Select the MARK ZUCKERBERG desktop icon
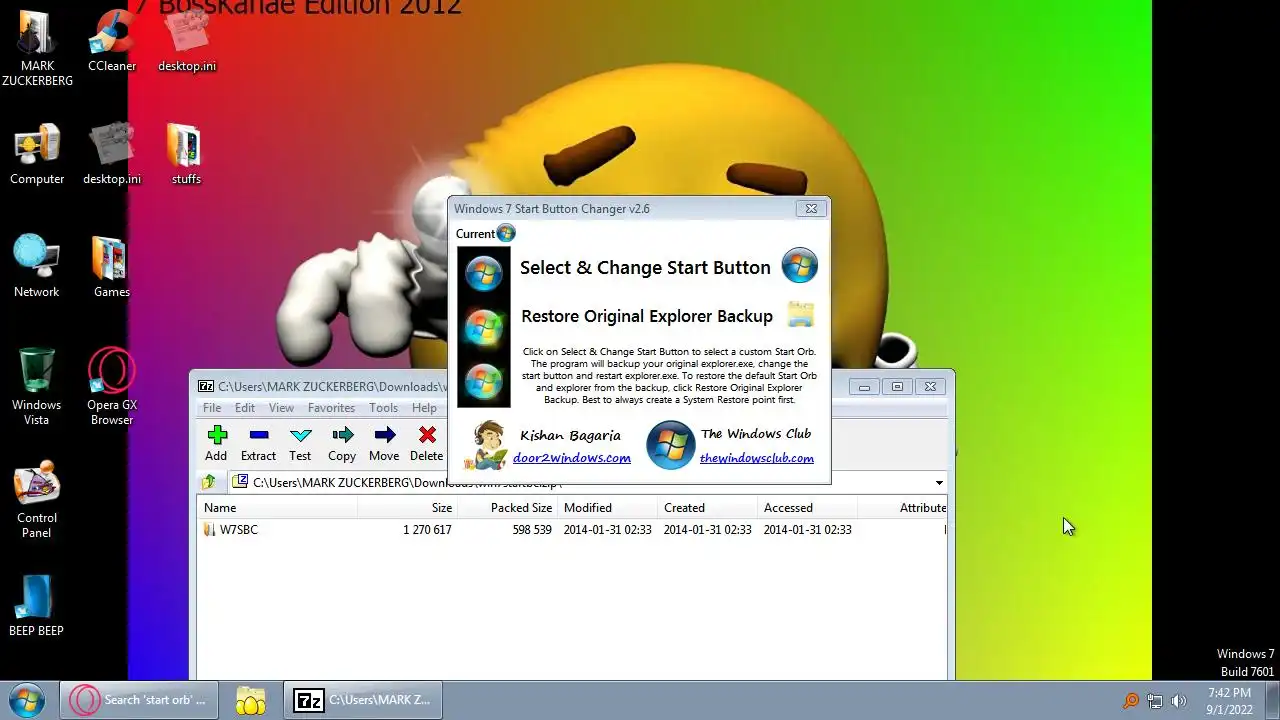 click(x=37, y=49)
